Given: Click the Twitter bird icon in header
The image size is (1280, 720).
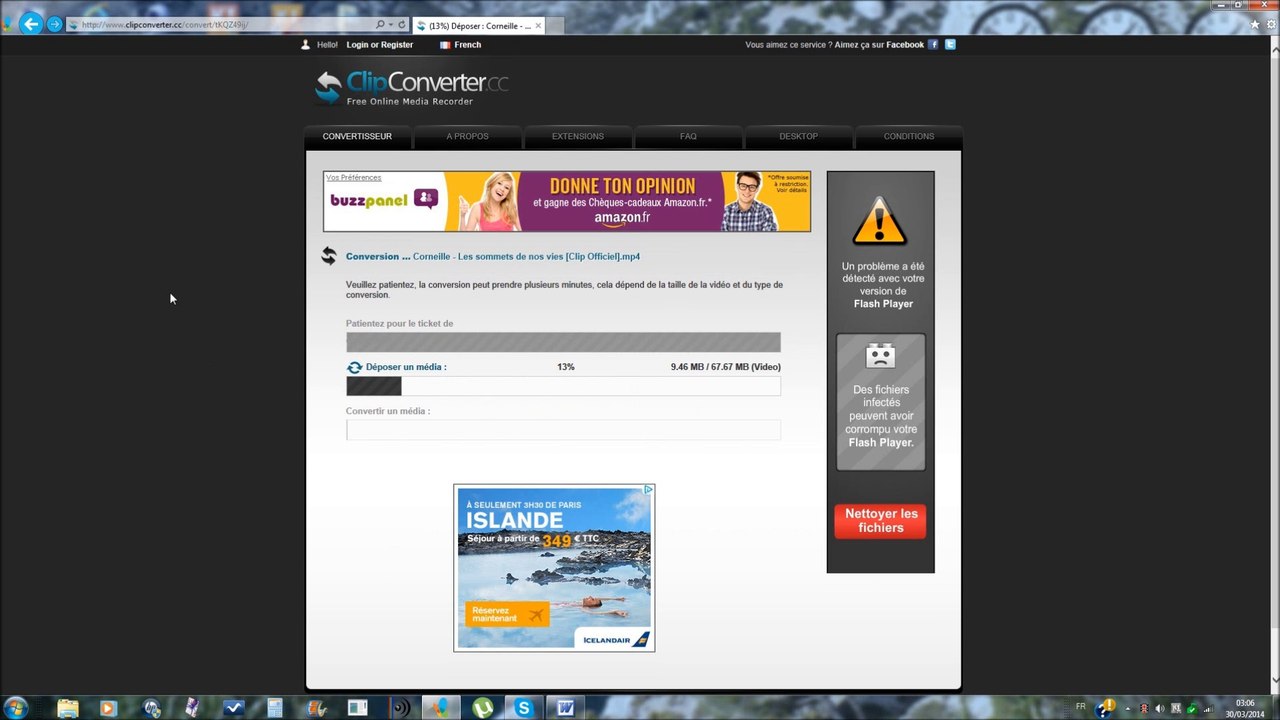Looking at the screenshot, I should pos(950,44).
